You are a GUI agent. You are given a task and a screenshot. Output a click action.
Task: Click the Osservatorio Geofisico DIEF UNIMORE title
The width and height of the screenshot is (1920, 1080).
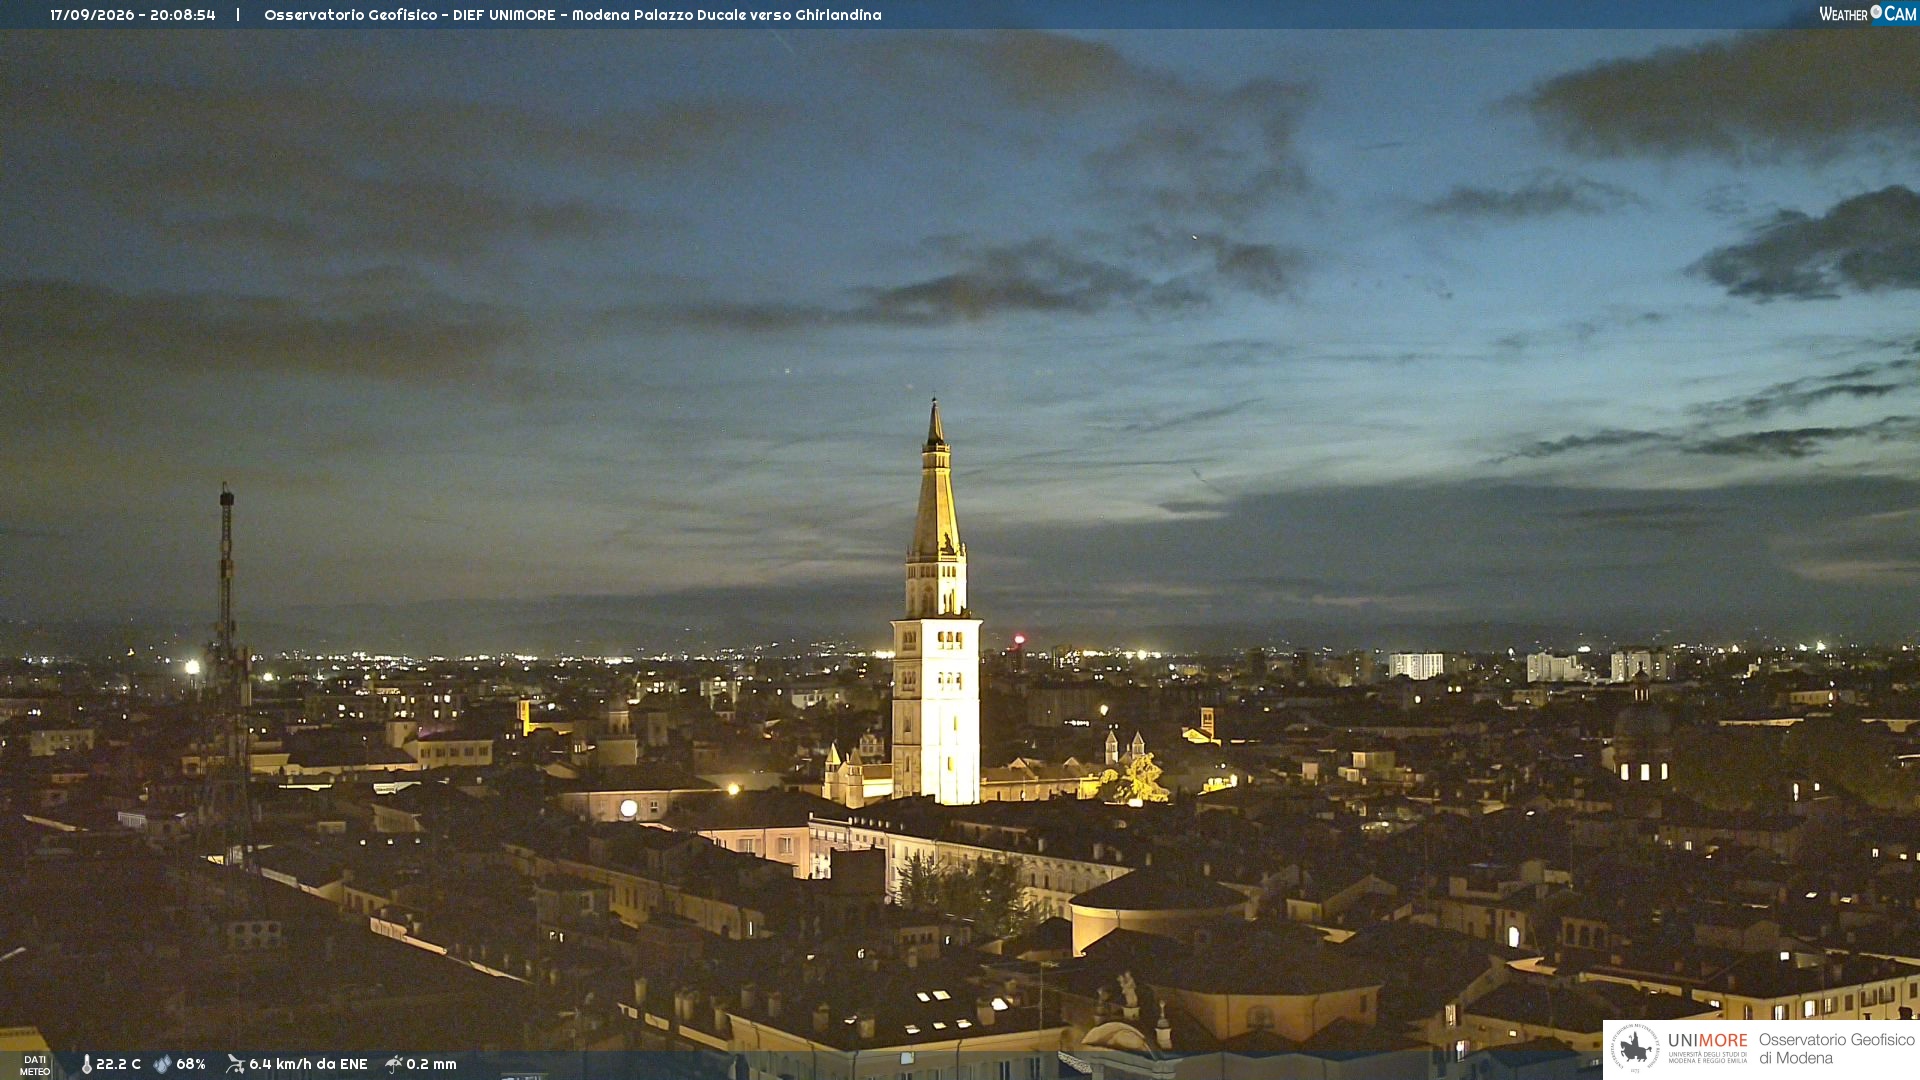[573, 15]
